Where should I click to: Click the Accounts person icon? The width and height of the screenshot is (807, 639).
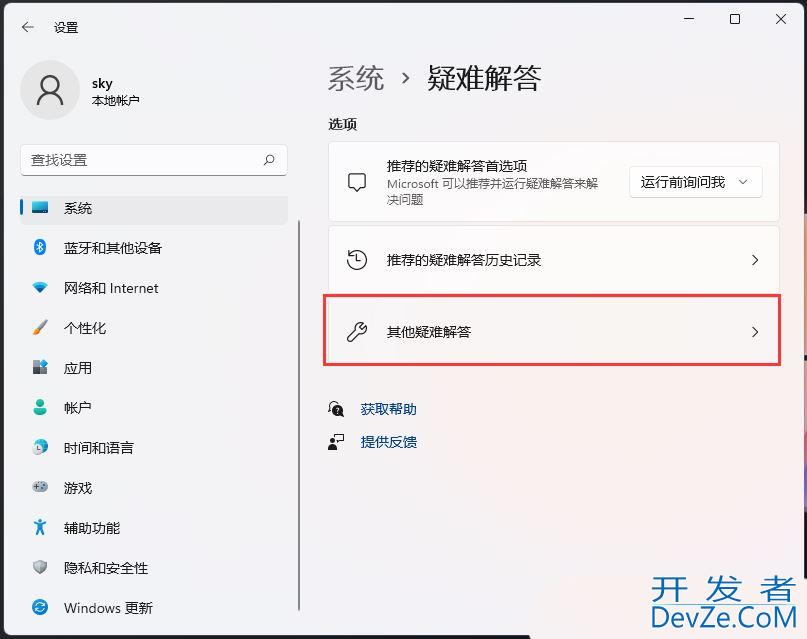point(40,407)
